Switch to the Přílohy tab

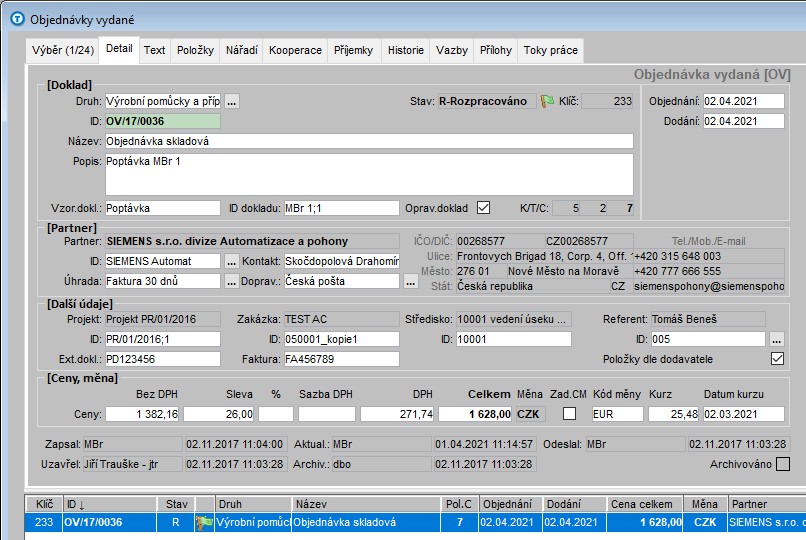[x=496, y=50]
